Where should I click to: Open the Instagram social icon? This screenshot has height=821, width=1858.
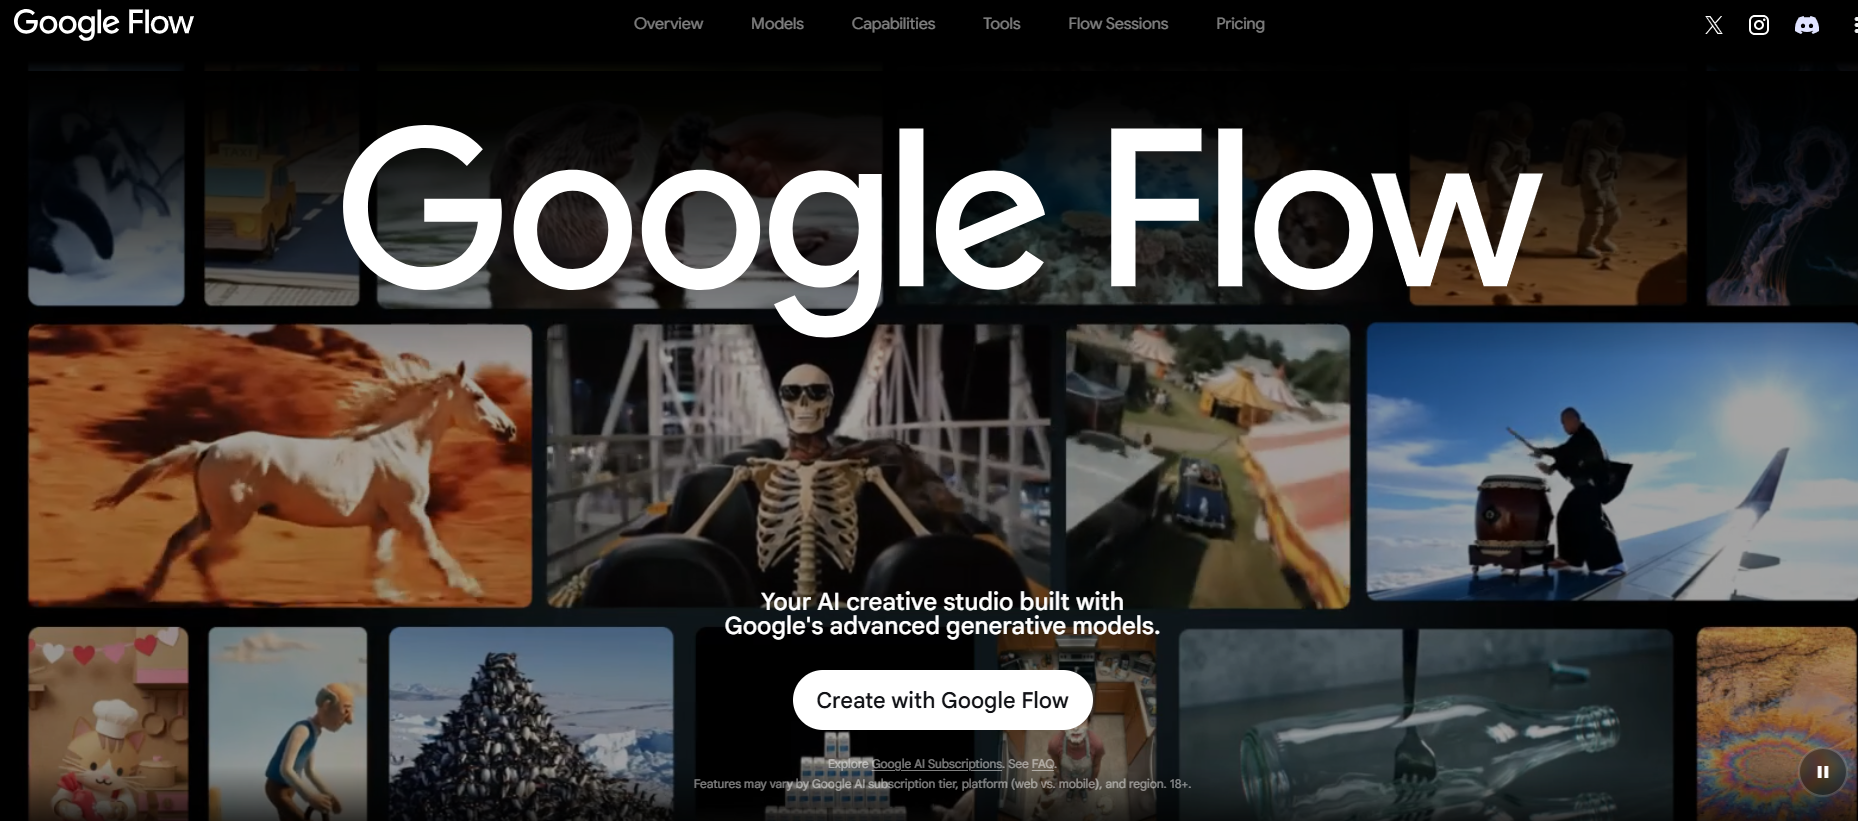(1759, 25)
